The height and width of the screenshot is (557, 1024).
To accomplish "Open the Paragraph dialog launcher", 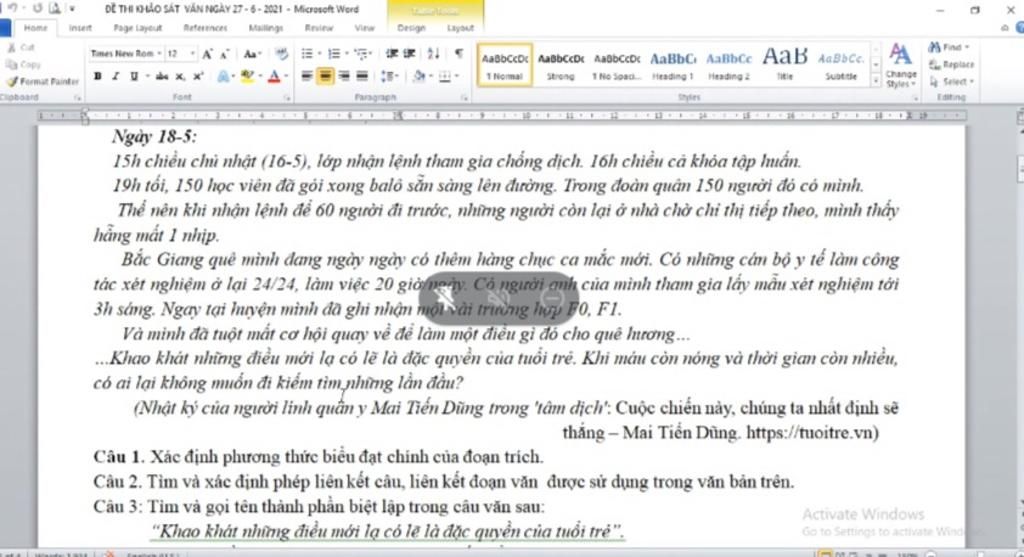I will [464, 98].
